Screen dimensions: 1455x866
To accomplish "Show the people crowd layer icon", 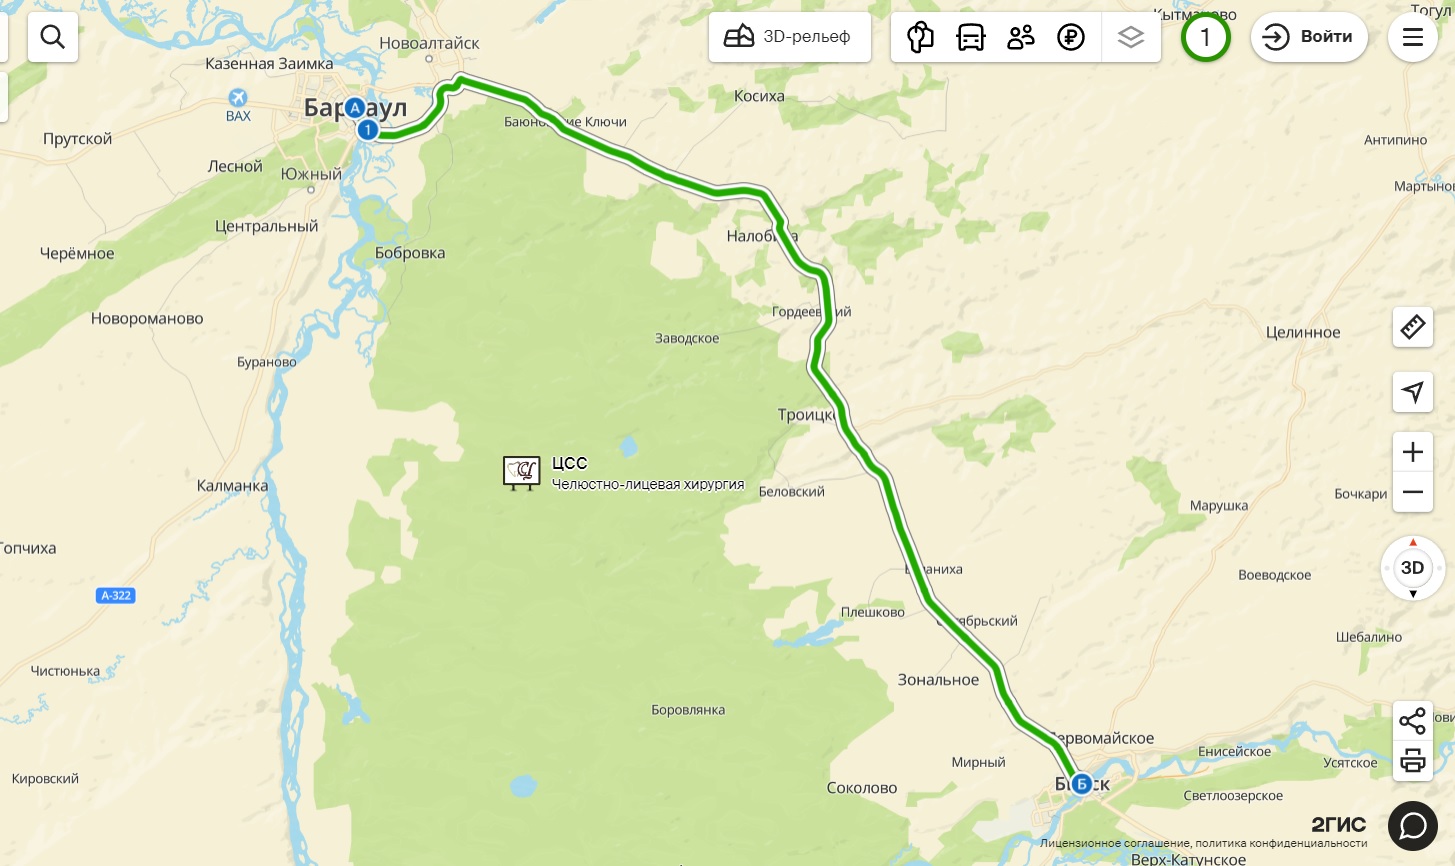I will click(1021, 37).
